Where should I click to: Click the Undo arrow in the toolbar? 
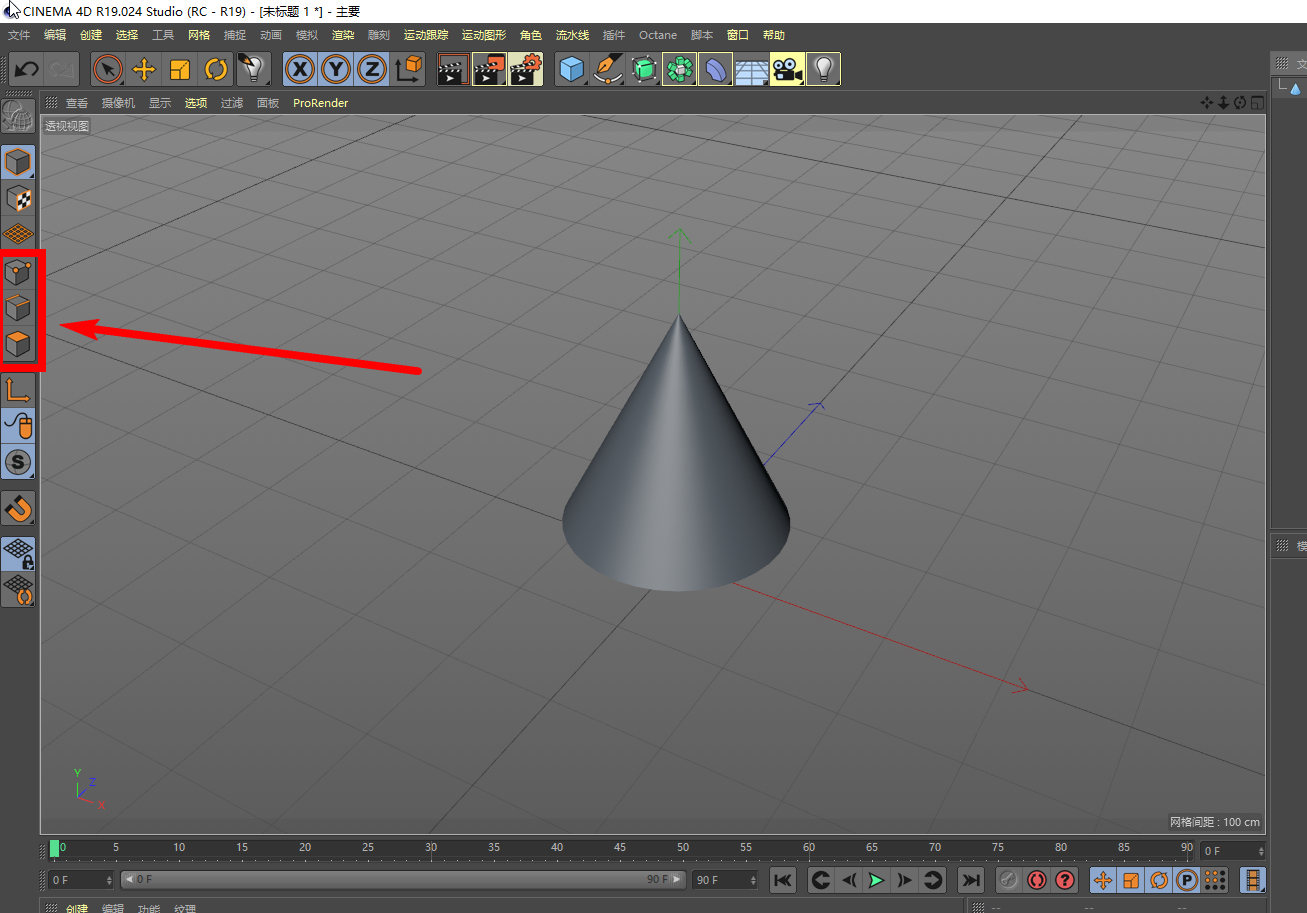[27, 69]
